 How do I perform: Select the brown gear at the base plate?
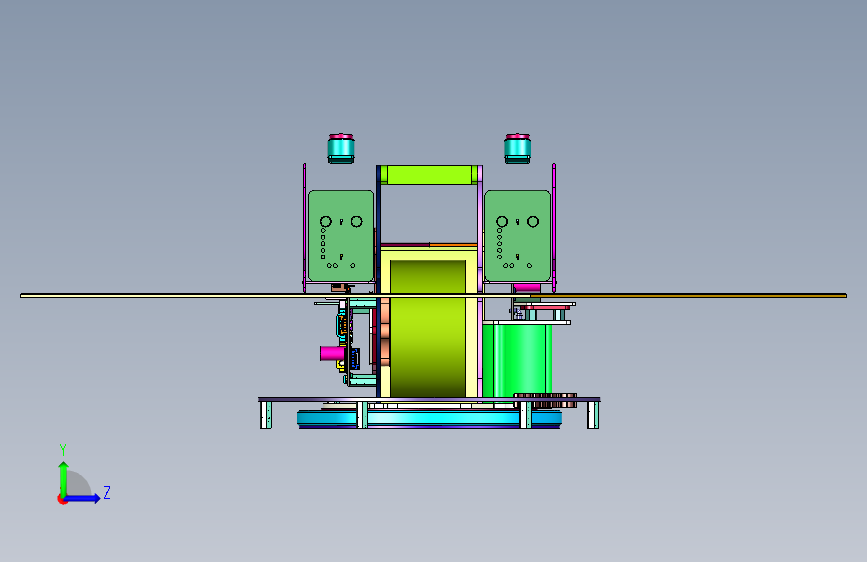coord(545,400)
